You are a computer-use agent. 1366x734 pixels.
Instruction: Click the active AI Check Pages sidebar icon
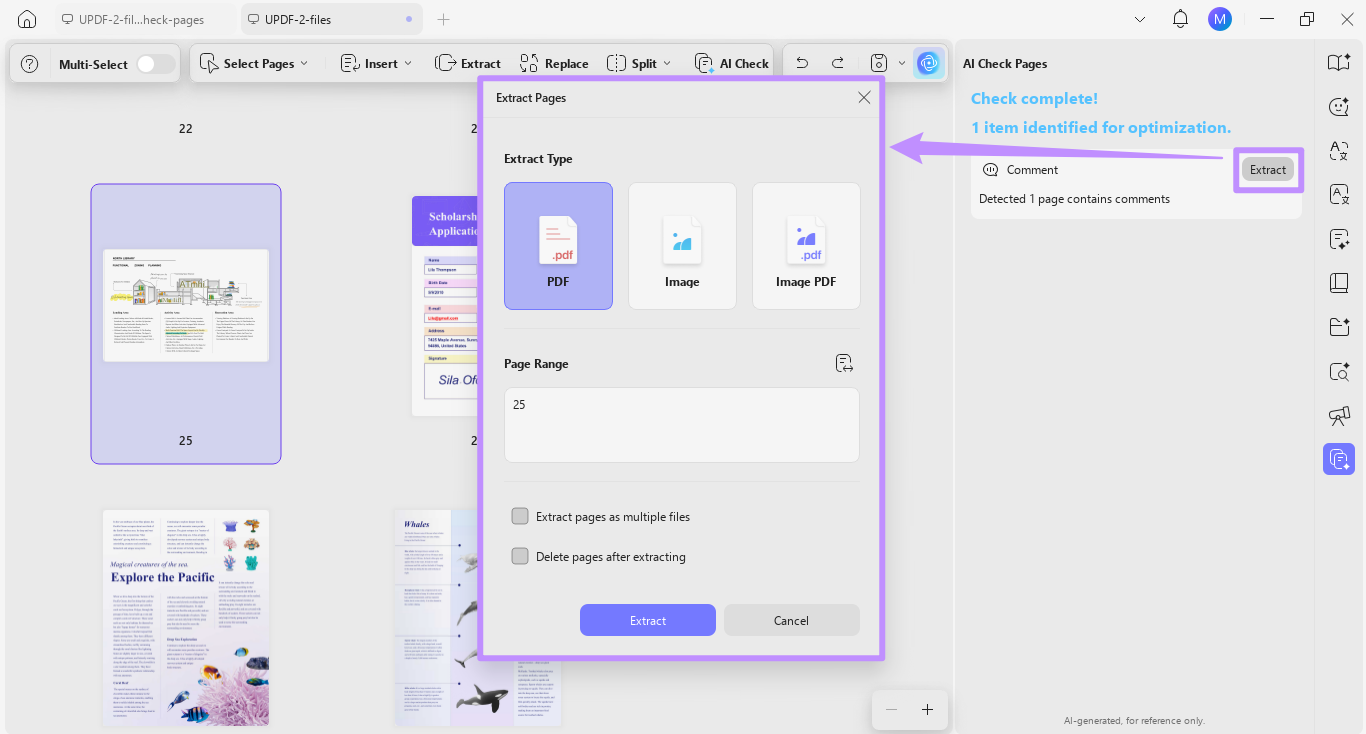tap(1339, 459)
